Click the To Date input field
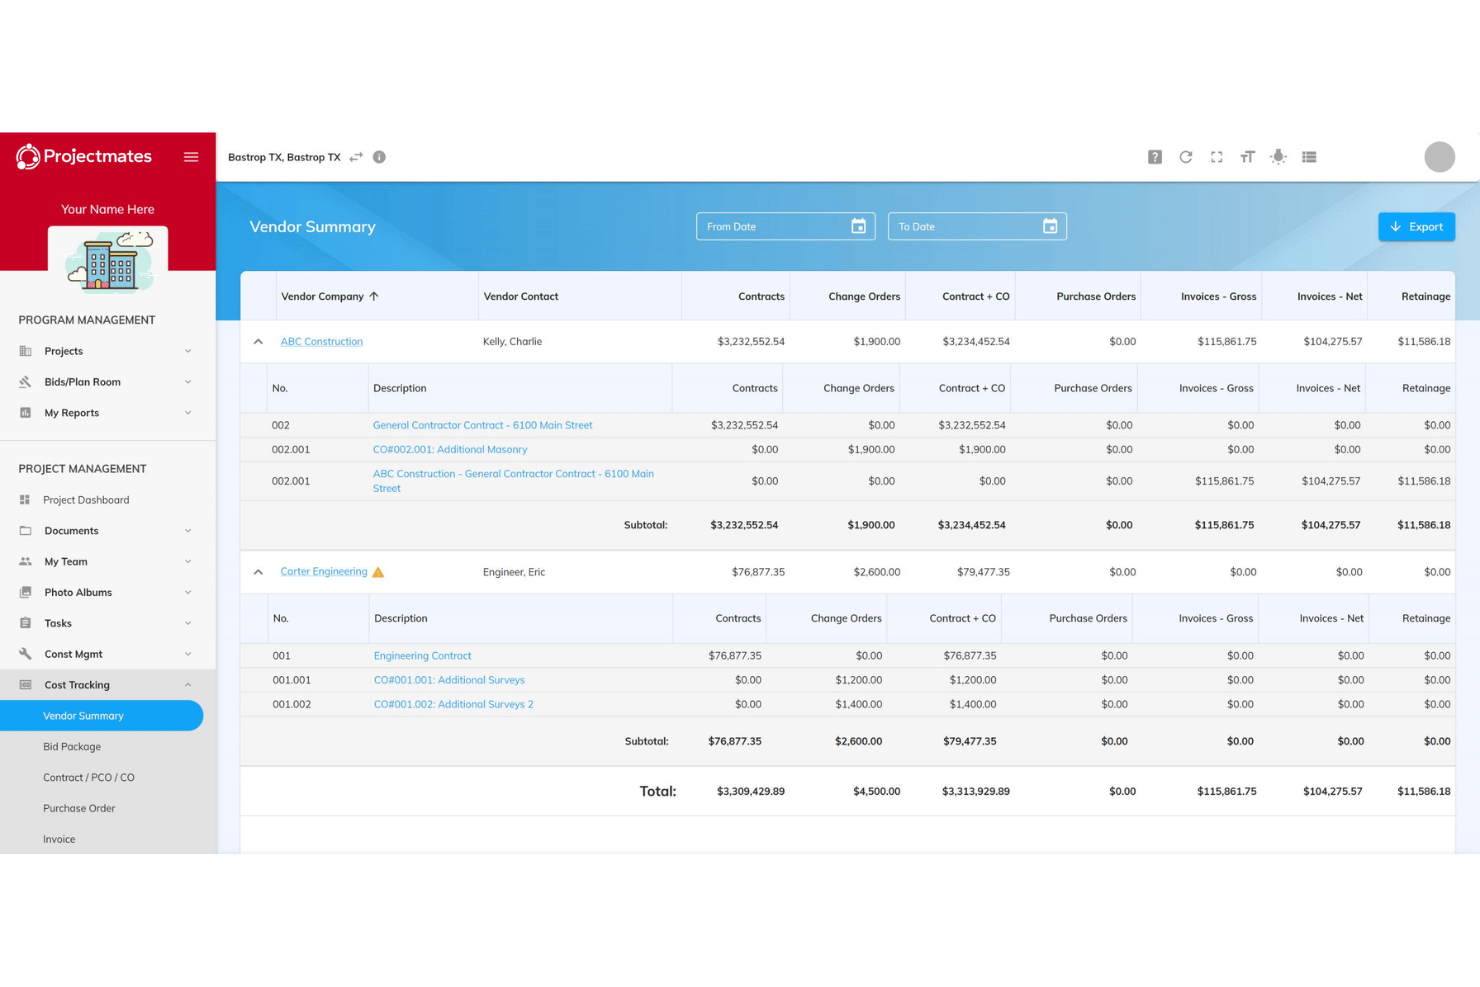Image resolution: width=1480 pixels, height=987 pixels. (977, 226)
